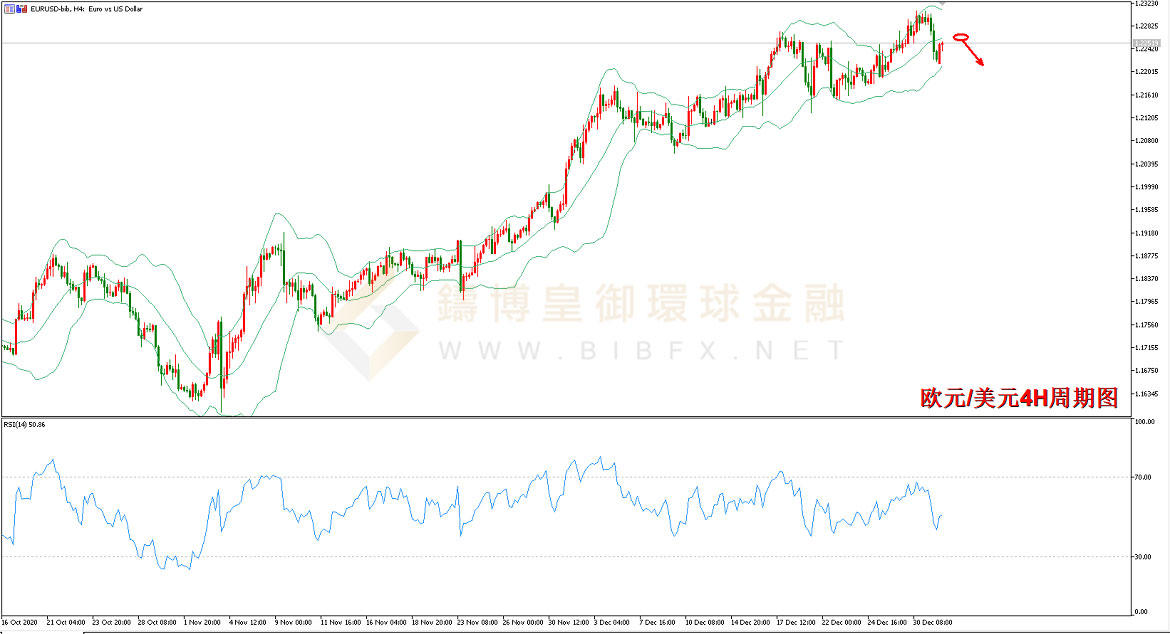Click the gray chart shift triangle marker

tap(940, 5)
